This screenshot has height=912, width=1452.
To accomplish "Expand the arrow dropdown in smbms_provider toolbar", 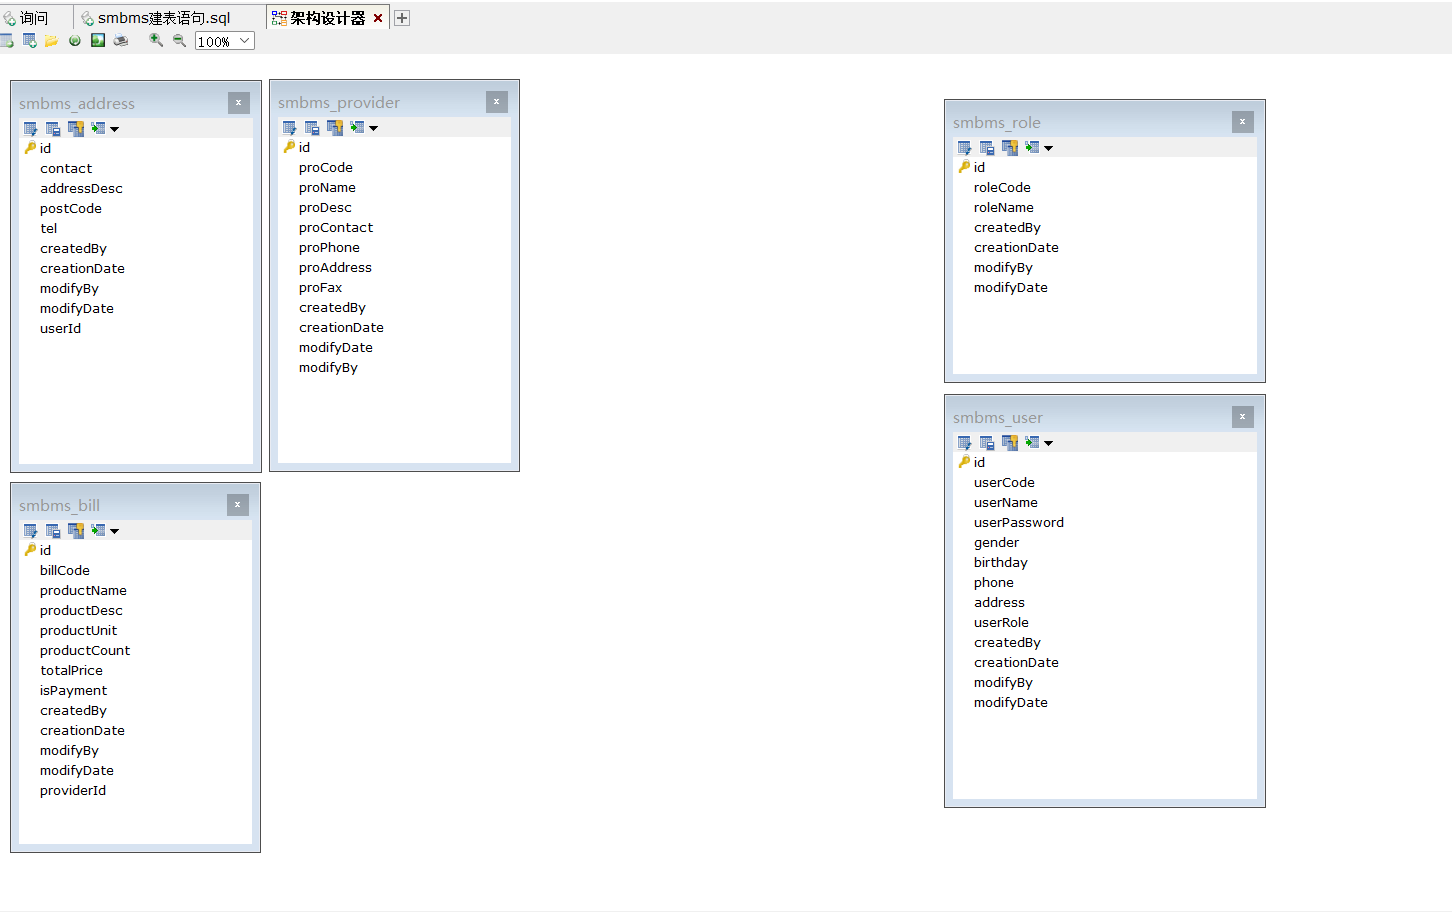I will pos(373,128).
